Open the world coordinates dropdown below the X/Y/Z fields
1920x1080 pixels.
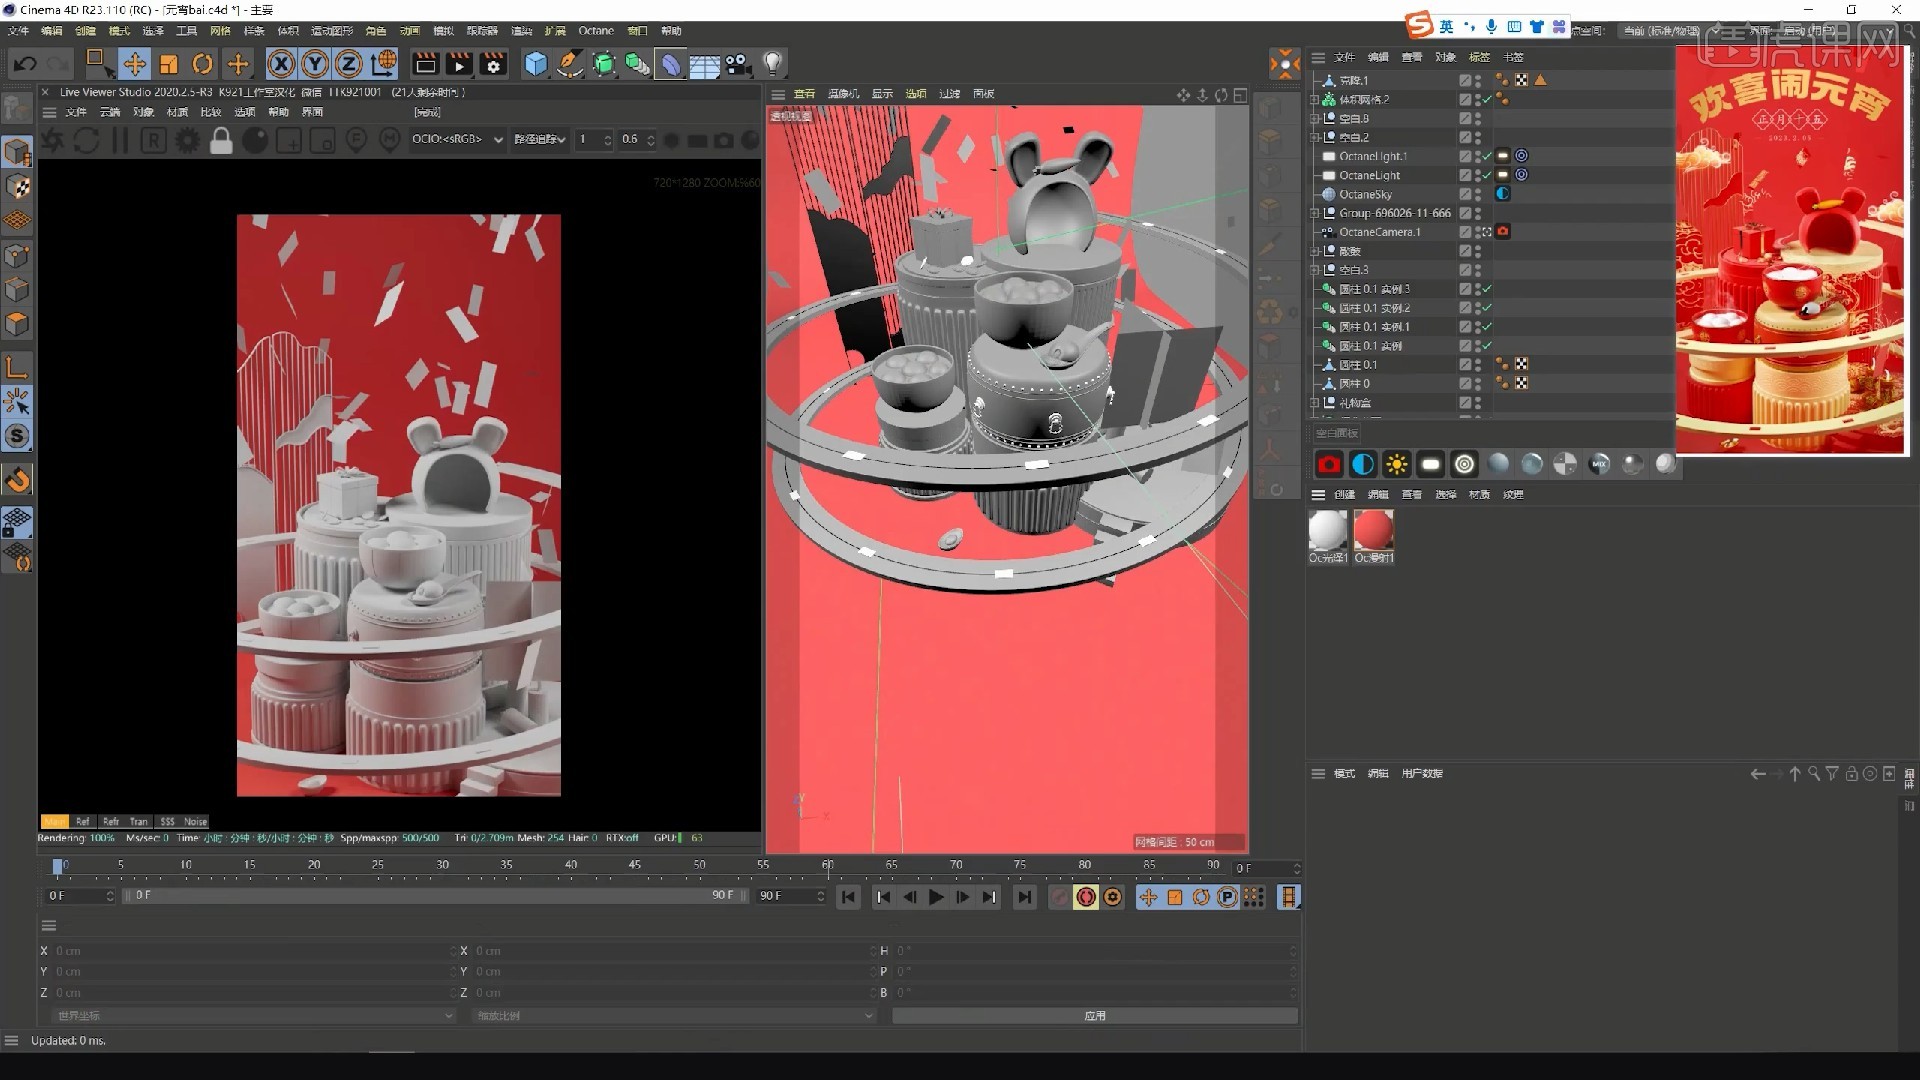(x=252, y=1015)
